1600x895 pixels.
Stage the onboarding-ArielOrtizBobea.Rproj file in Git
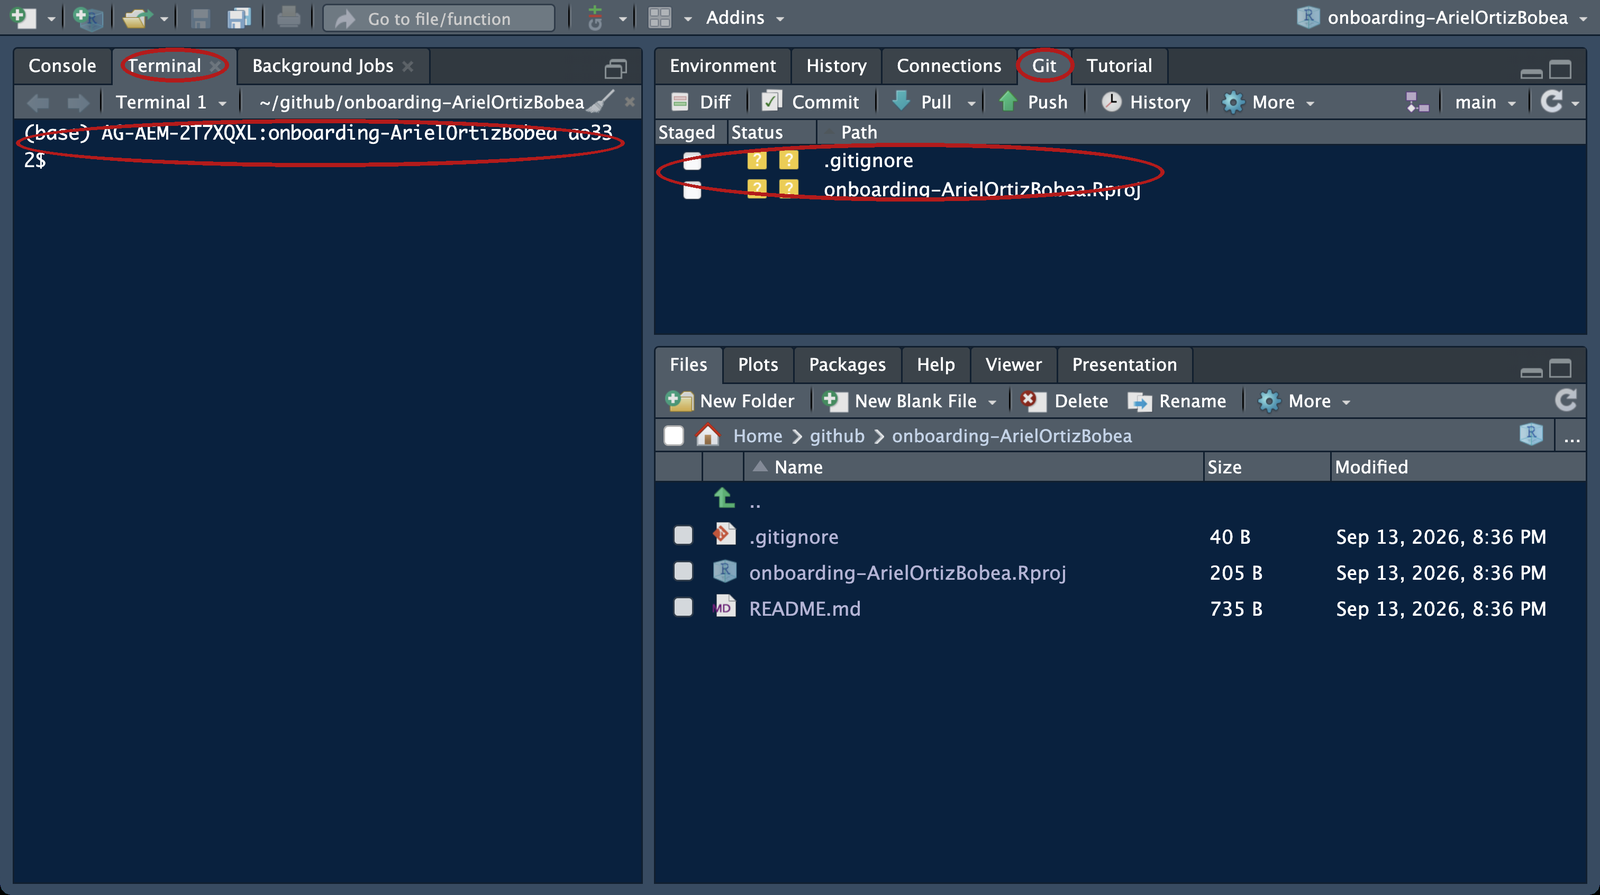point(692,189)
